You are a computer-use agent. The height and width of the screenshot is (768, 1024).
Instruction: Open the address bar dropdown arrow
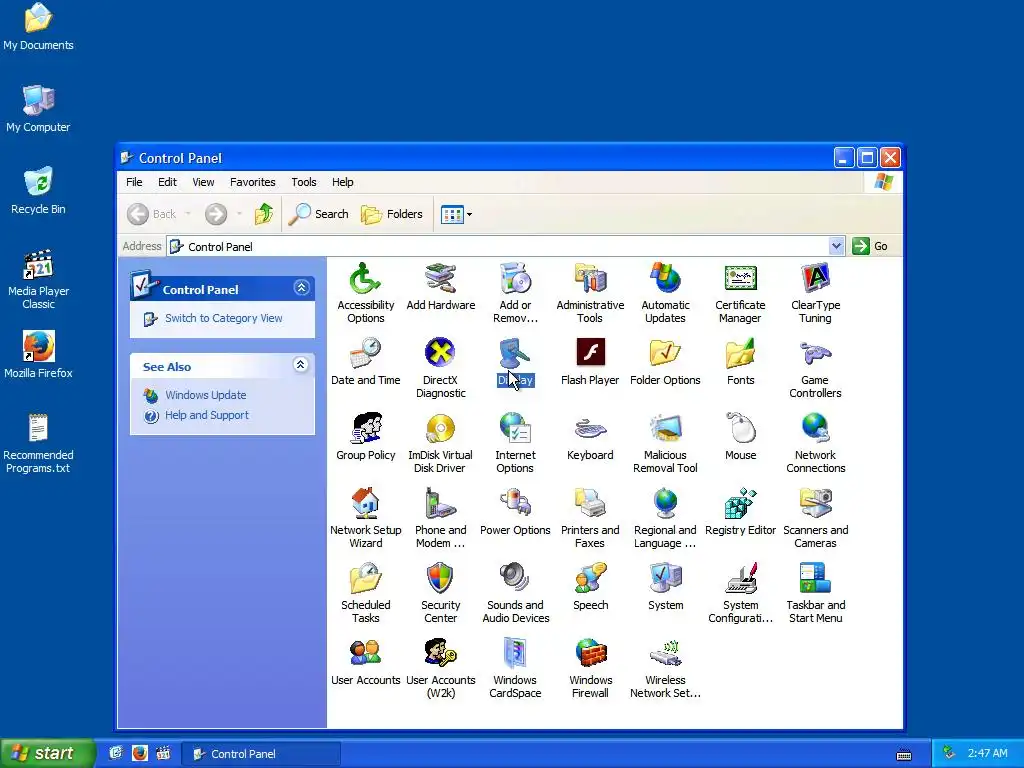[836, 246]
